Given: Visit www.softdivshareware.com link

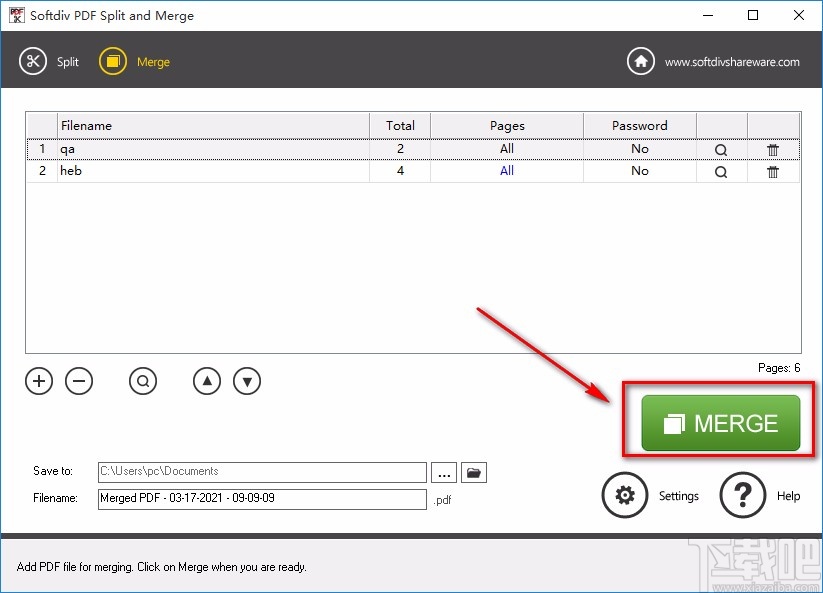Looking at the screenshot, I should pyautogui.click(x=732, y=62).
